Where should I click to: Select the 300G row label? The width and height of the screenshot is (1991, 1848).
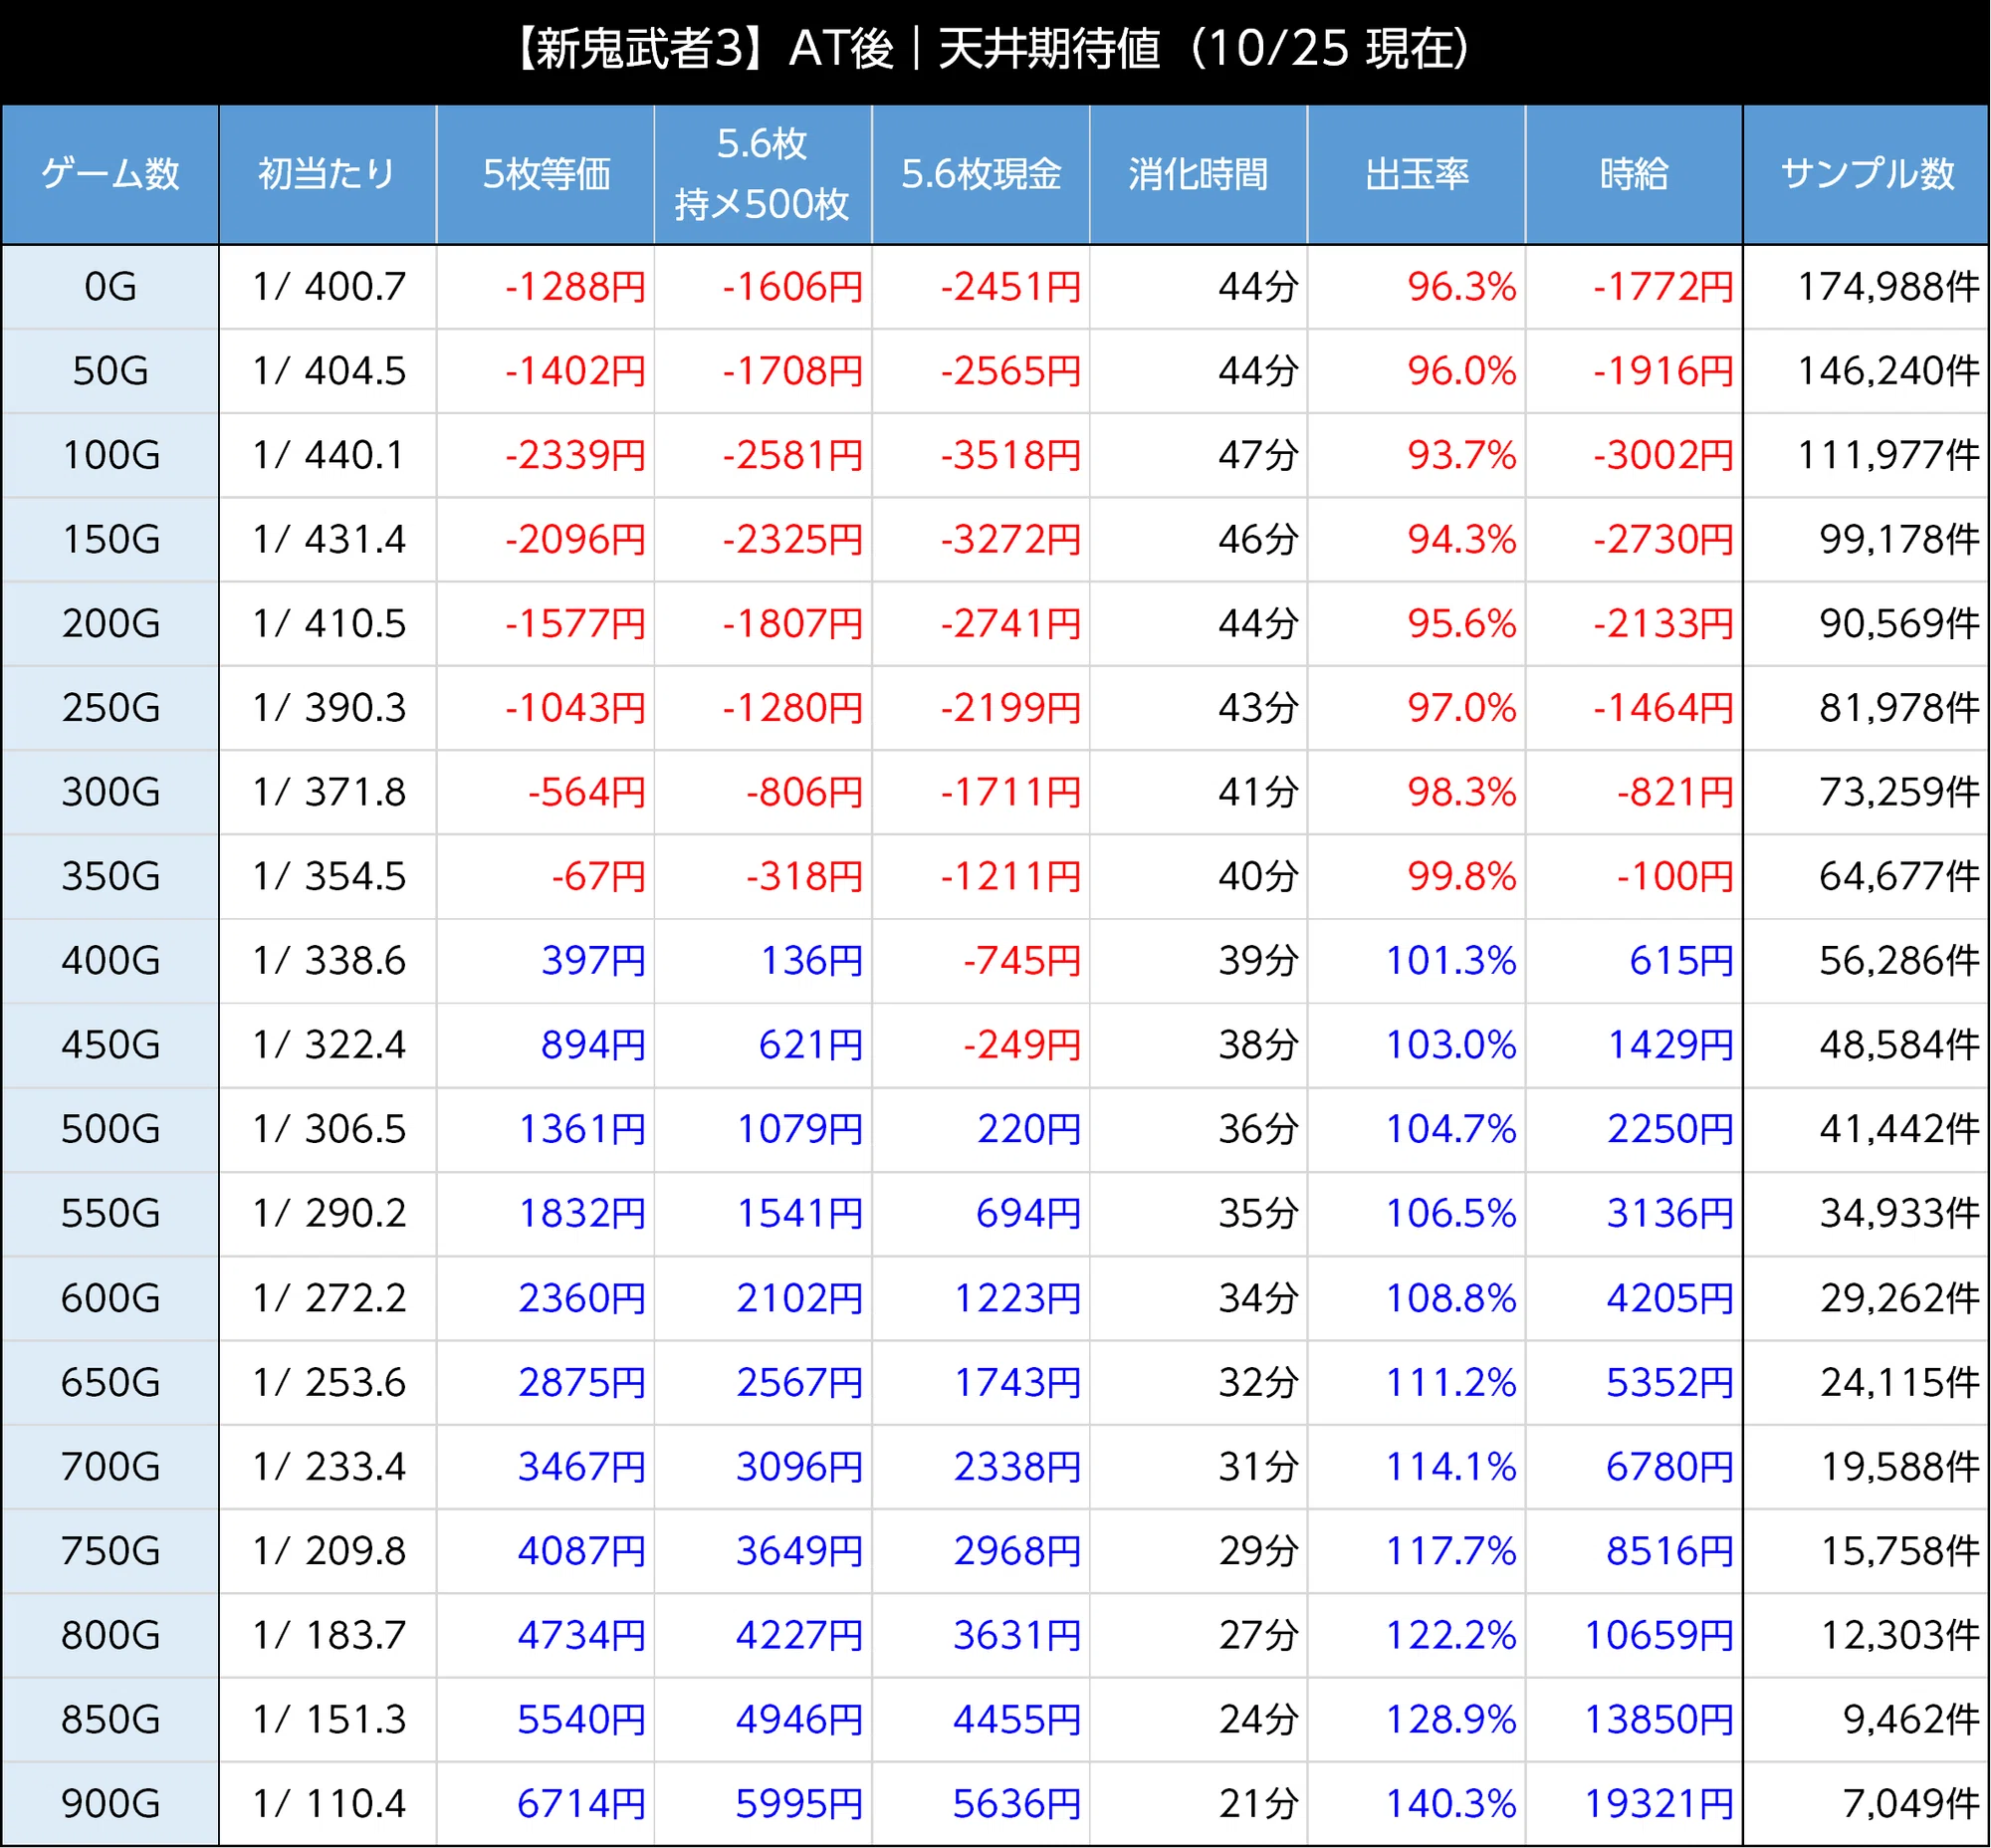point(110,792)
